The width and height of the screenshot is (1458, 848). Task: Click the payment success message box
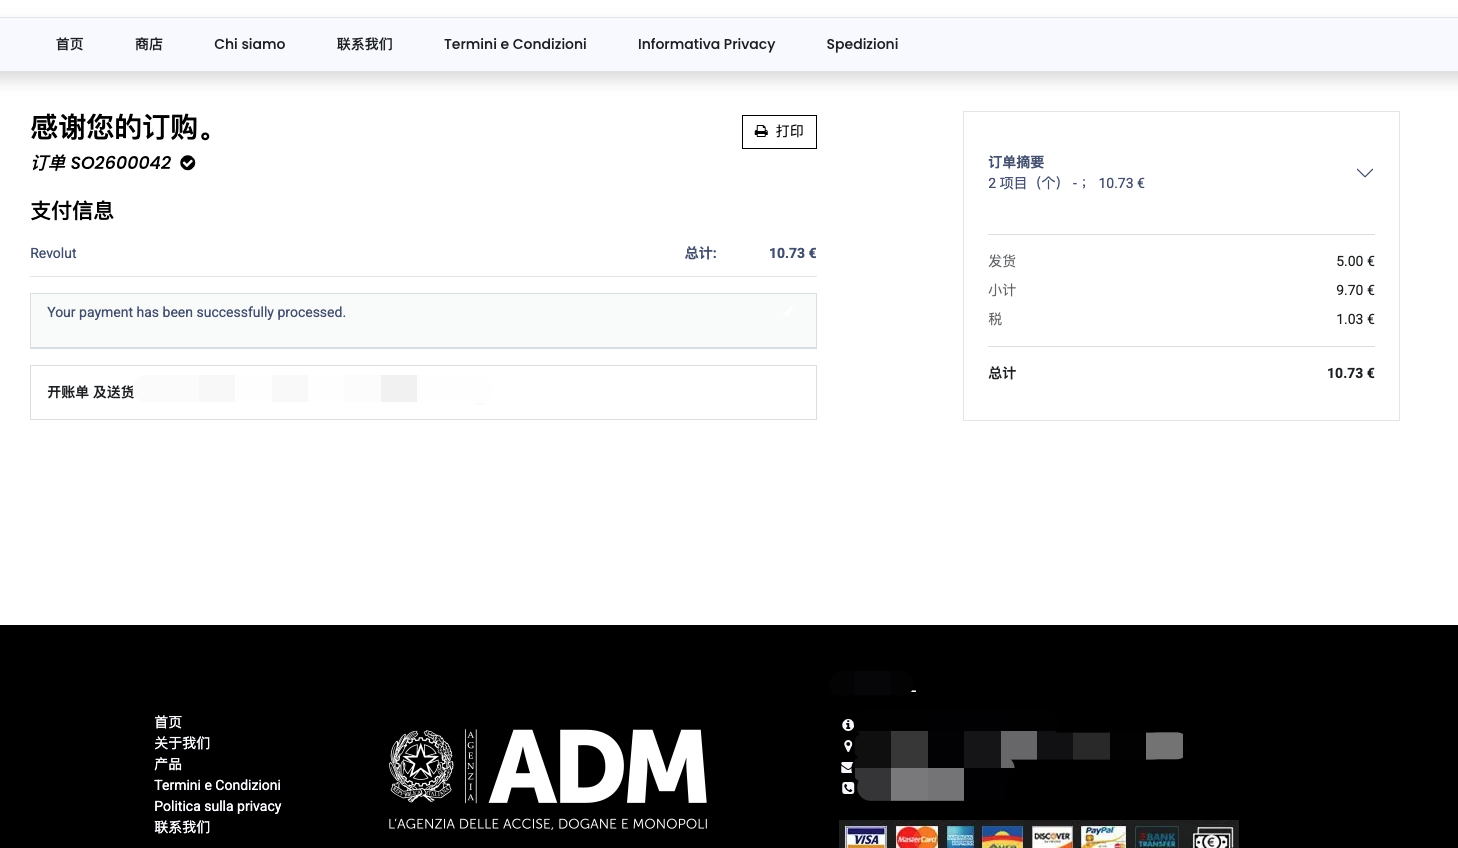point(423,320)
